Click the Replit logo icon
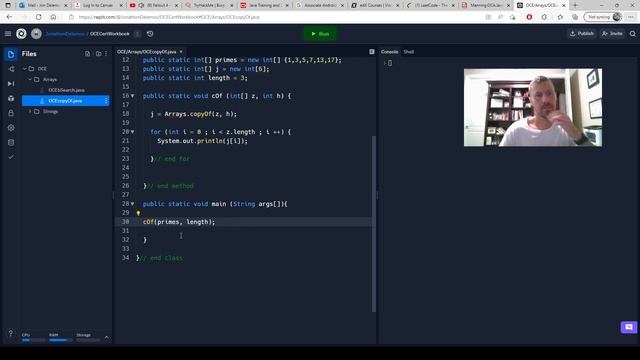This screenshot has height=360, width=640. (21, 34)
